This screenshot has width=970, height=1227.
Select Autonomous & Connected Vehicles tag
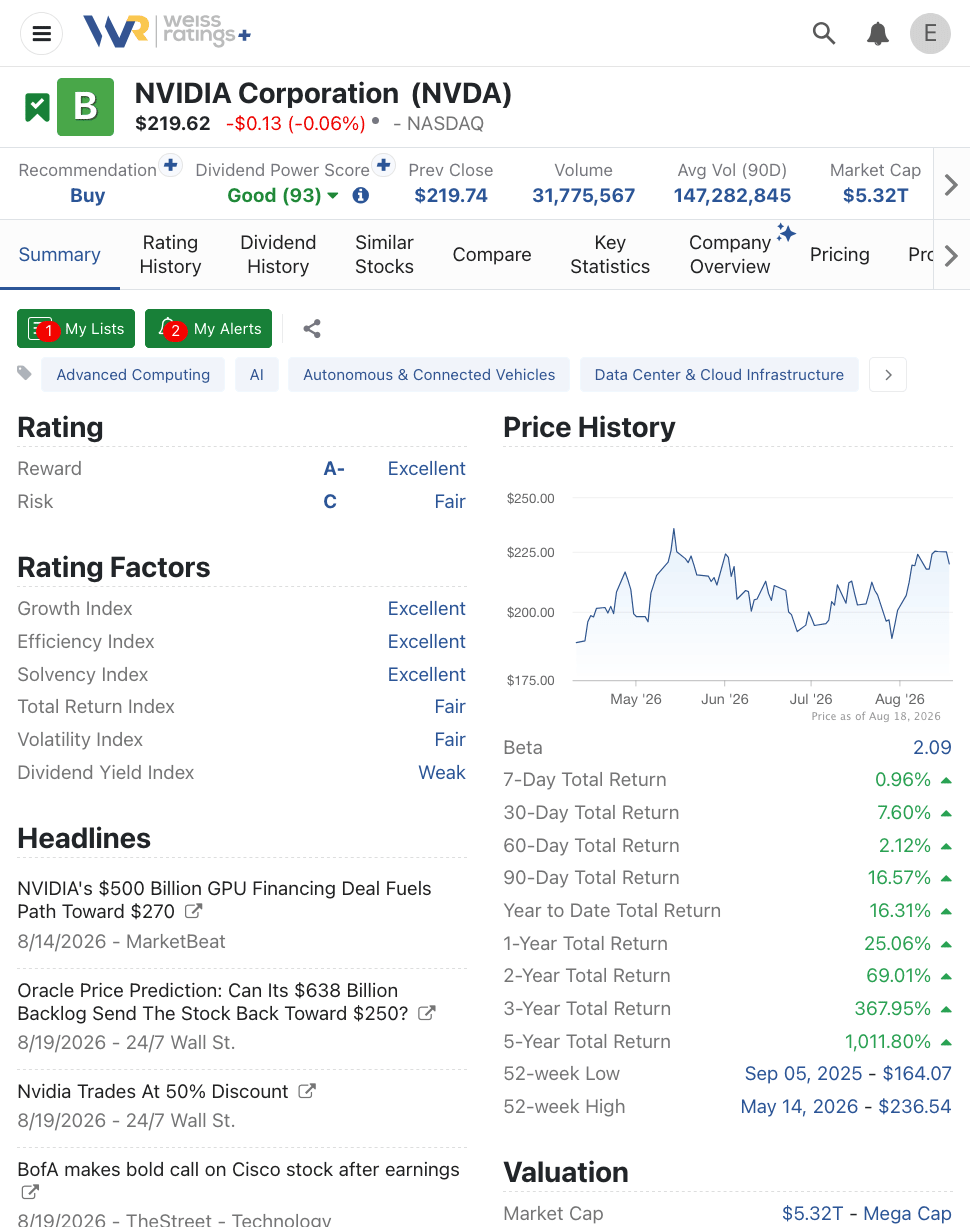coord(429,375)
